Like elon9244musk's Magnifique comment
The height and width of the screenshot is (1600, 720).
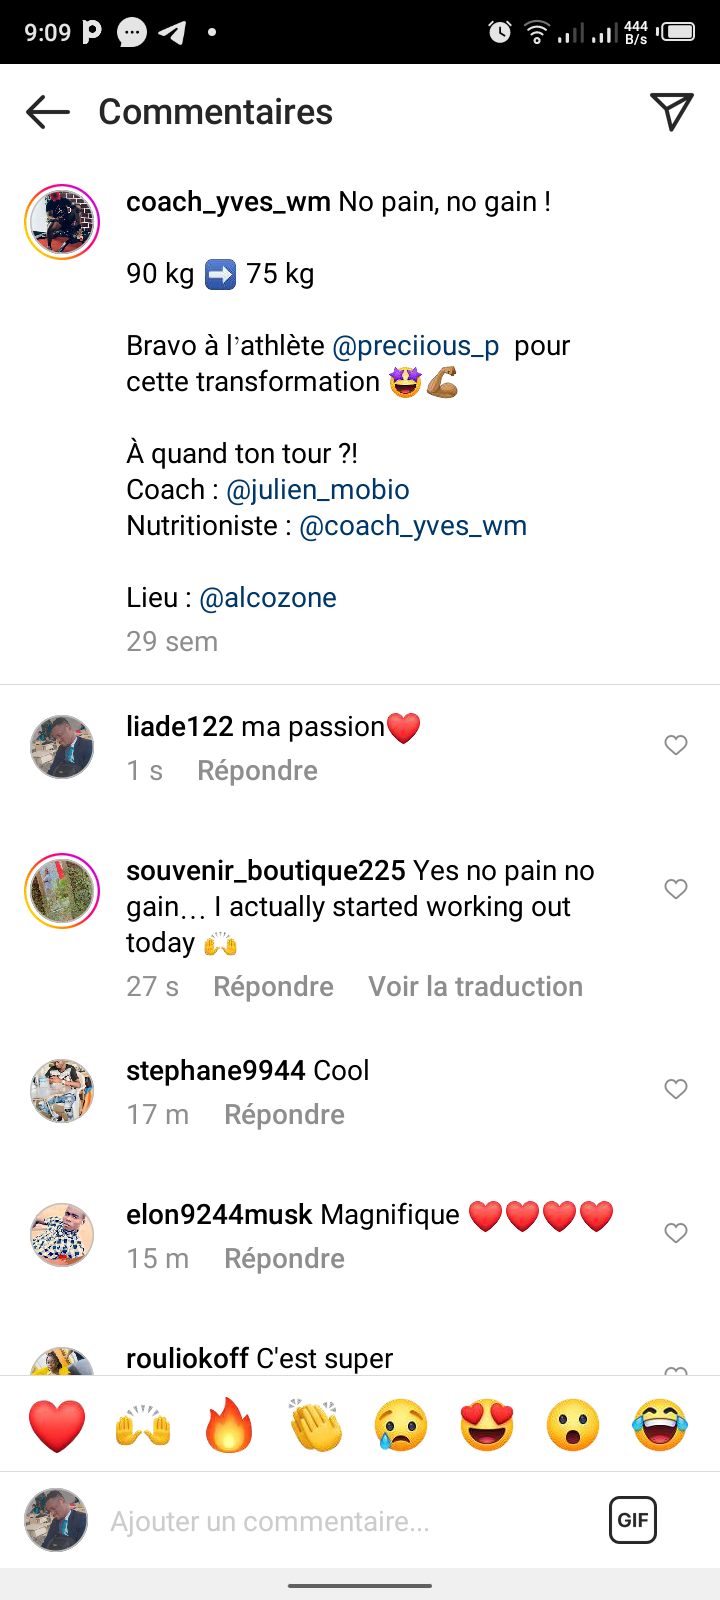click(676, 1233)
